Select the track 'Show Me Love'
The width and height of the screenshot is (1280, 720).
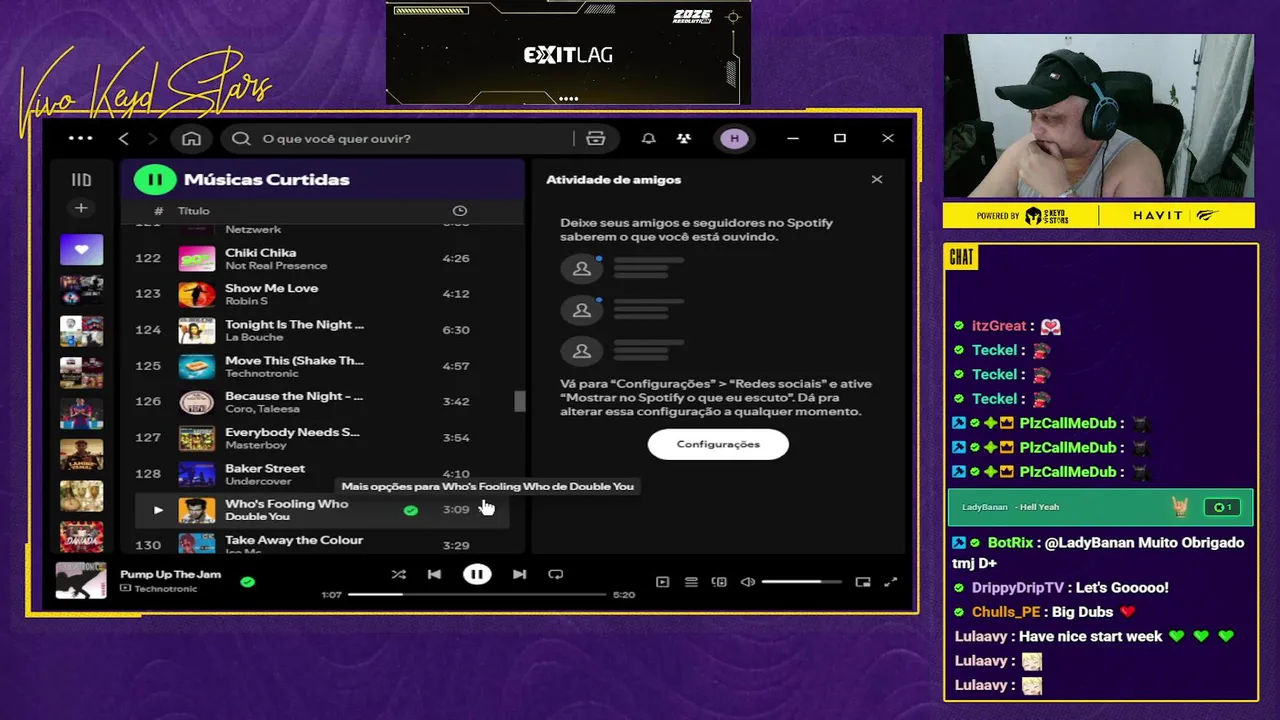[x=271, y=288]
